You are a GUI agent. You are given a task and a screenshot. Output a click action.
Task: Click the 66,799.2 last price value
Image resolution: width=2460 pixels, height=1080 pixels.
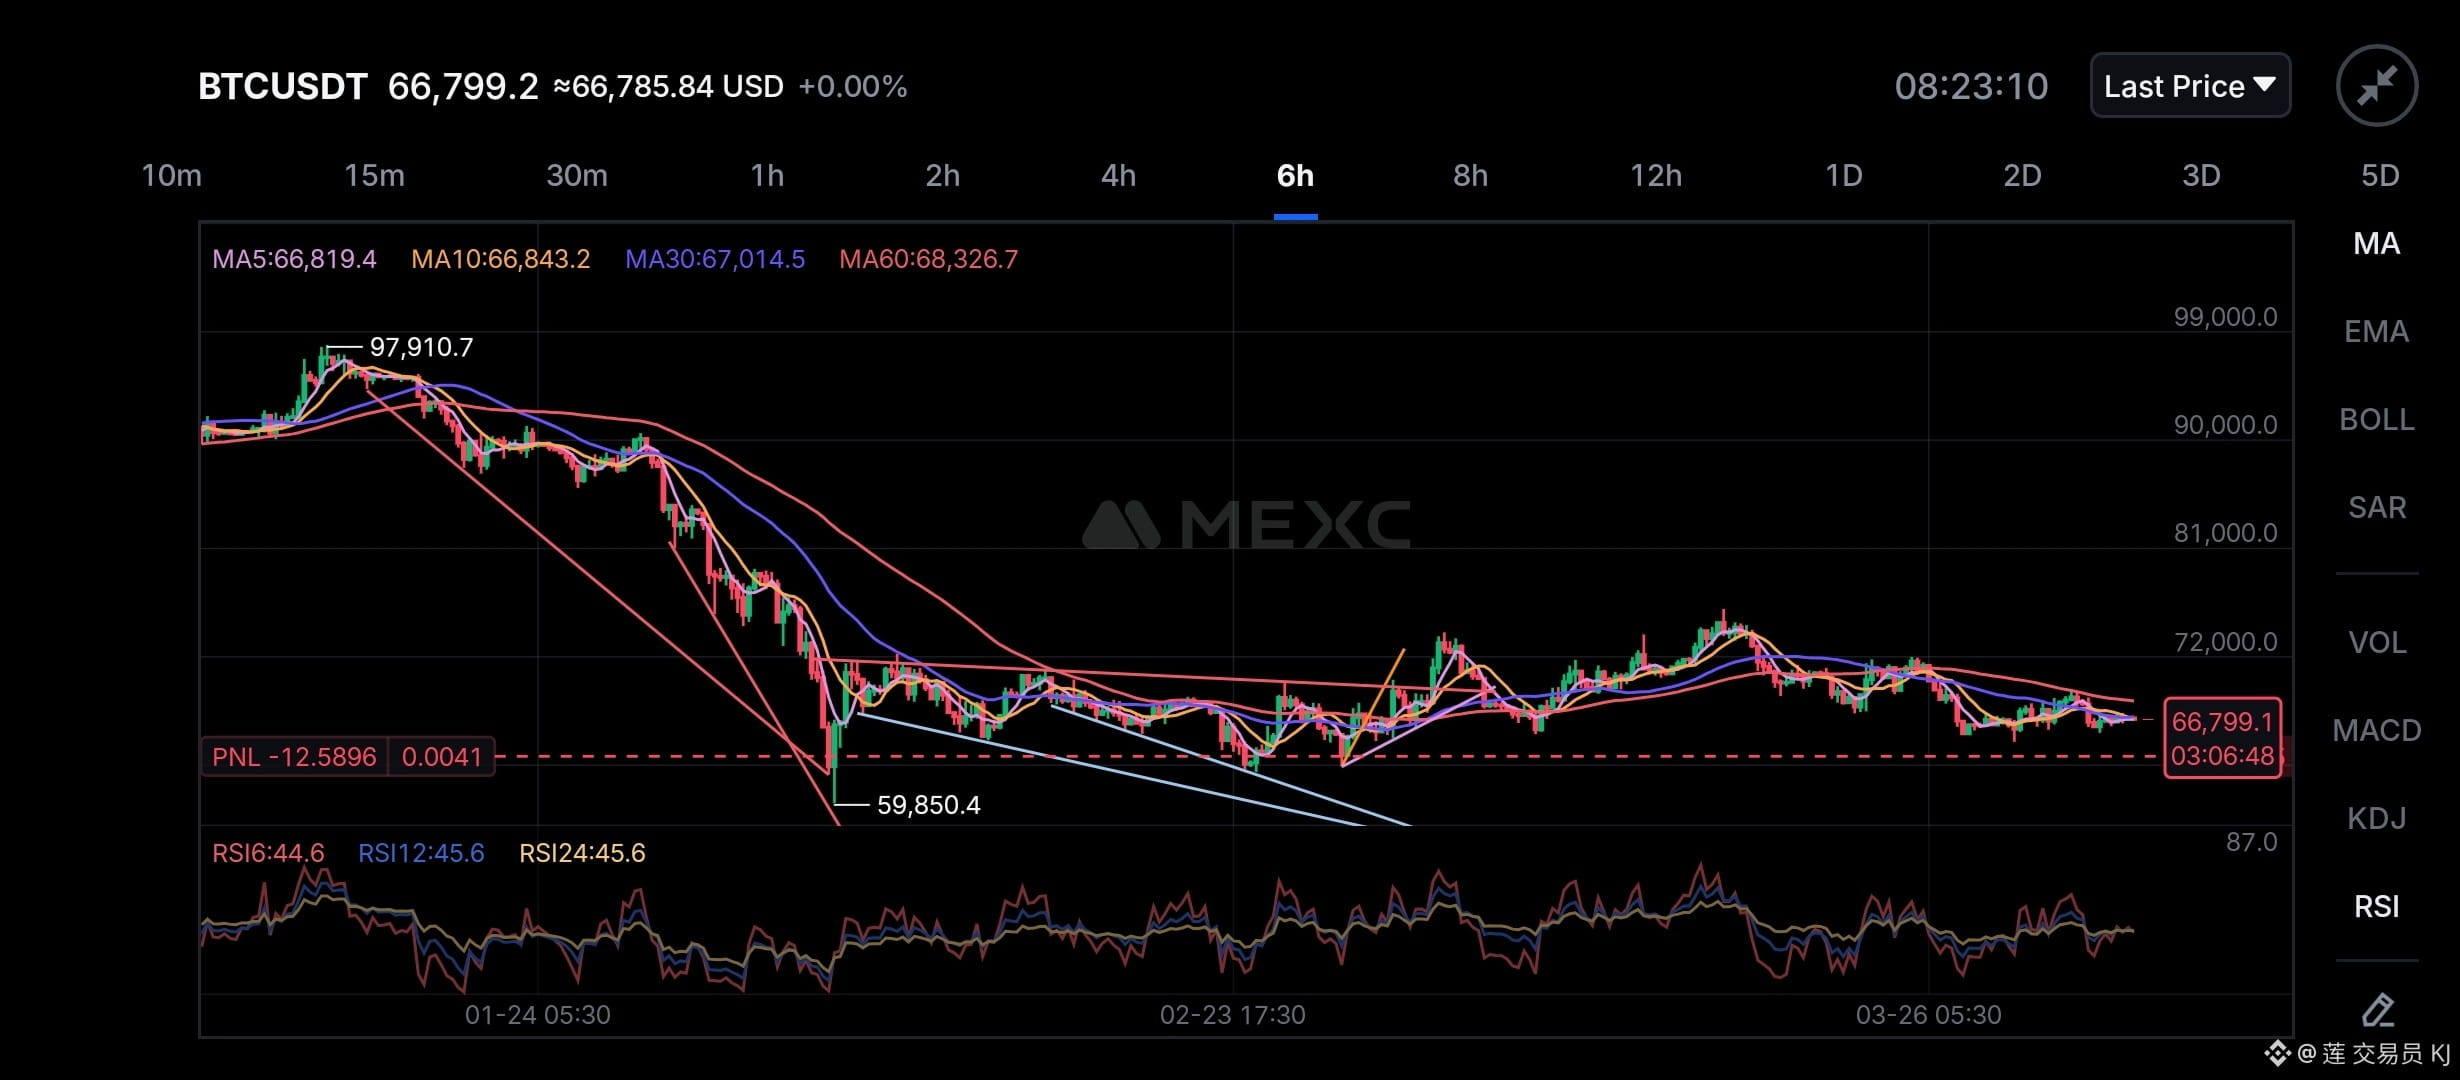[x=463, y=87]
